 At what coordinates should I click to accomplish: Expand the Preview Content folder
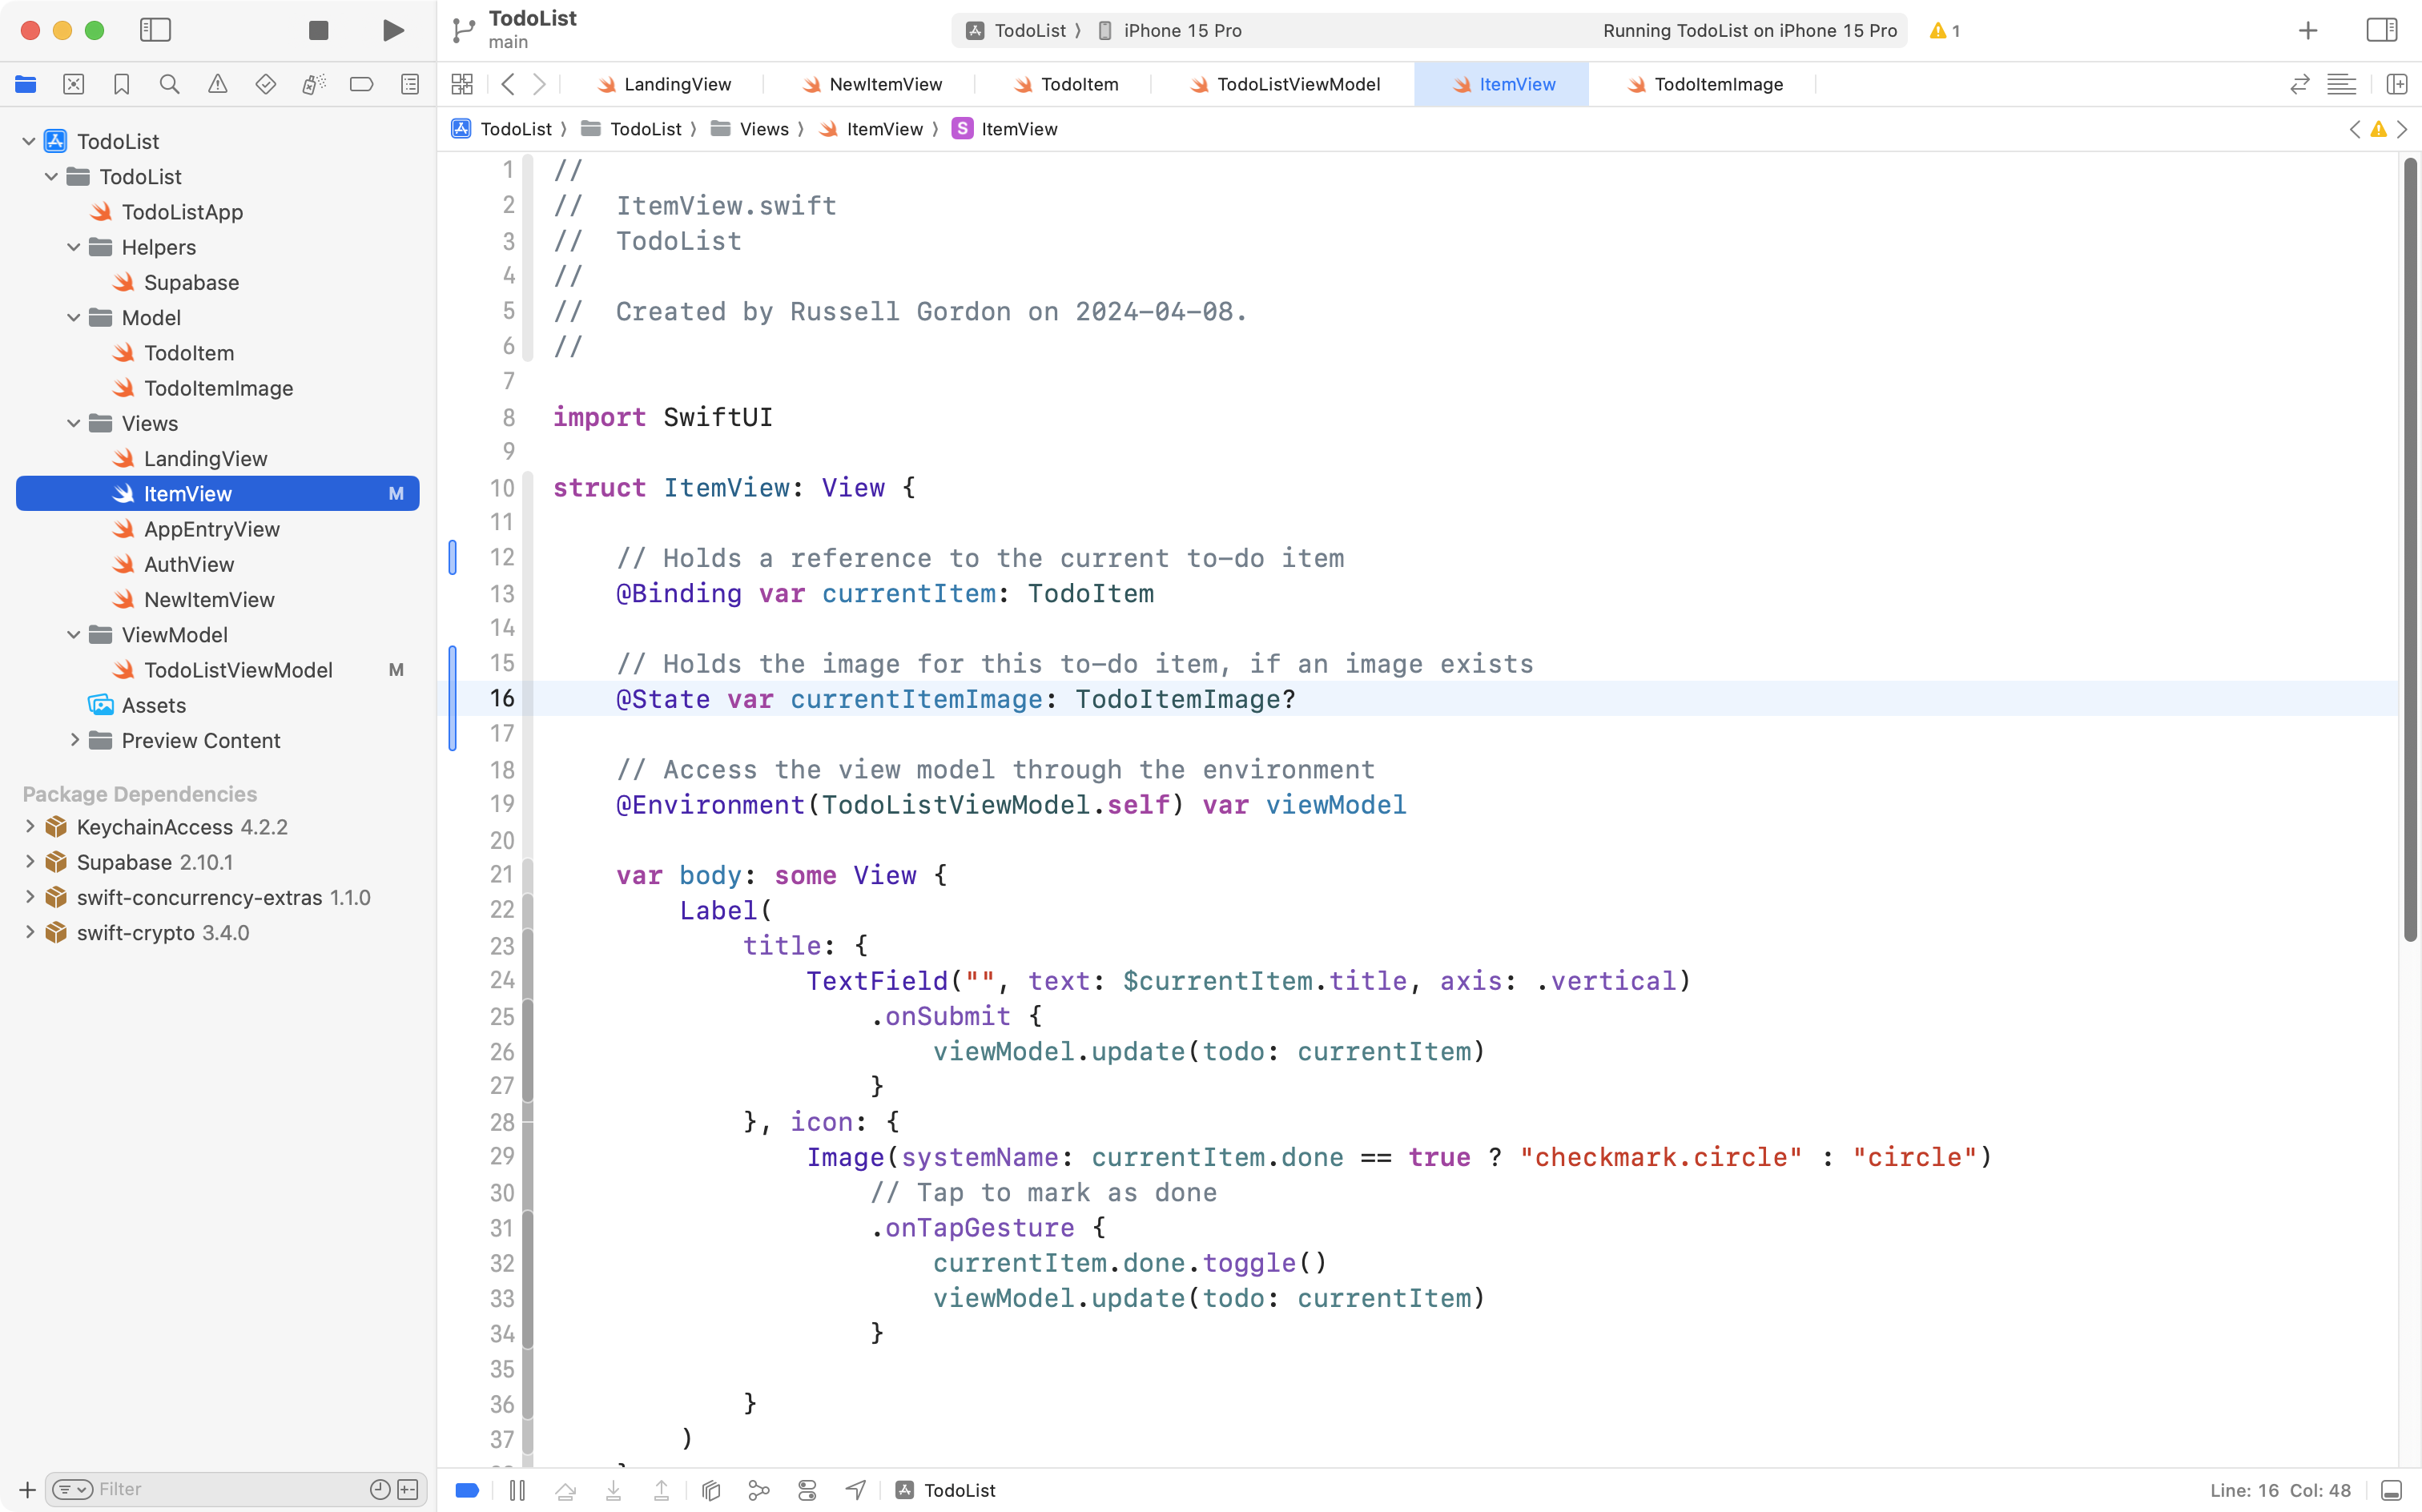point(75,740)
